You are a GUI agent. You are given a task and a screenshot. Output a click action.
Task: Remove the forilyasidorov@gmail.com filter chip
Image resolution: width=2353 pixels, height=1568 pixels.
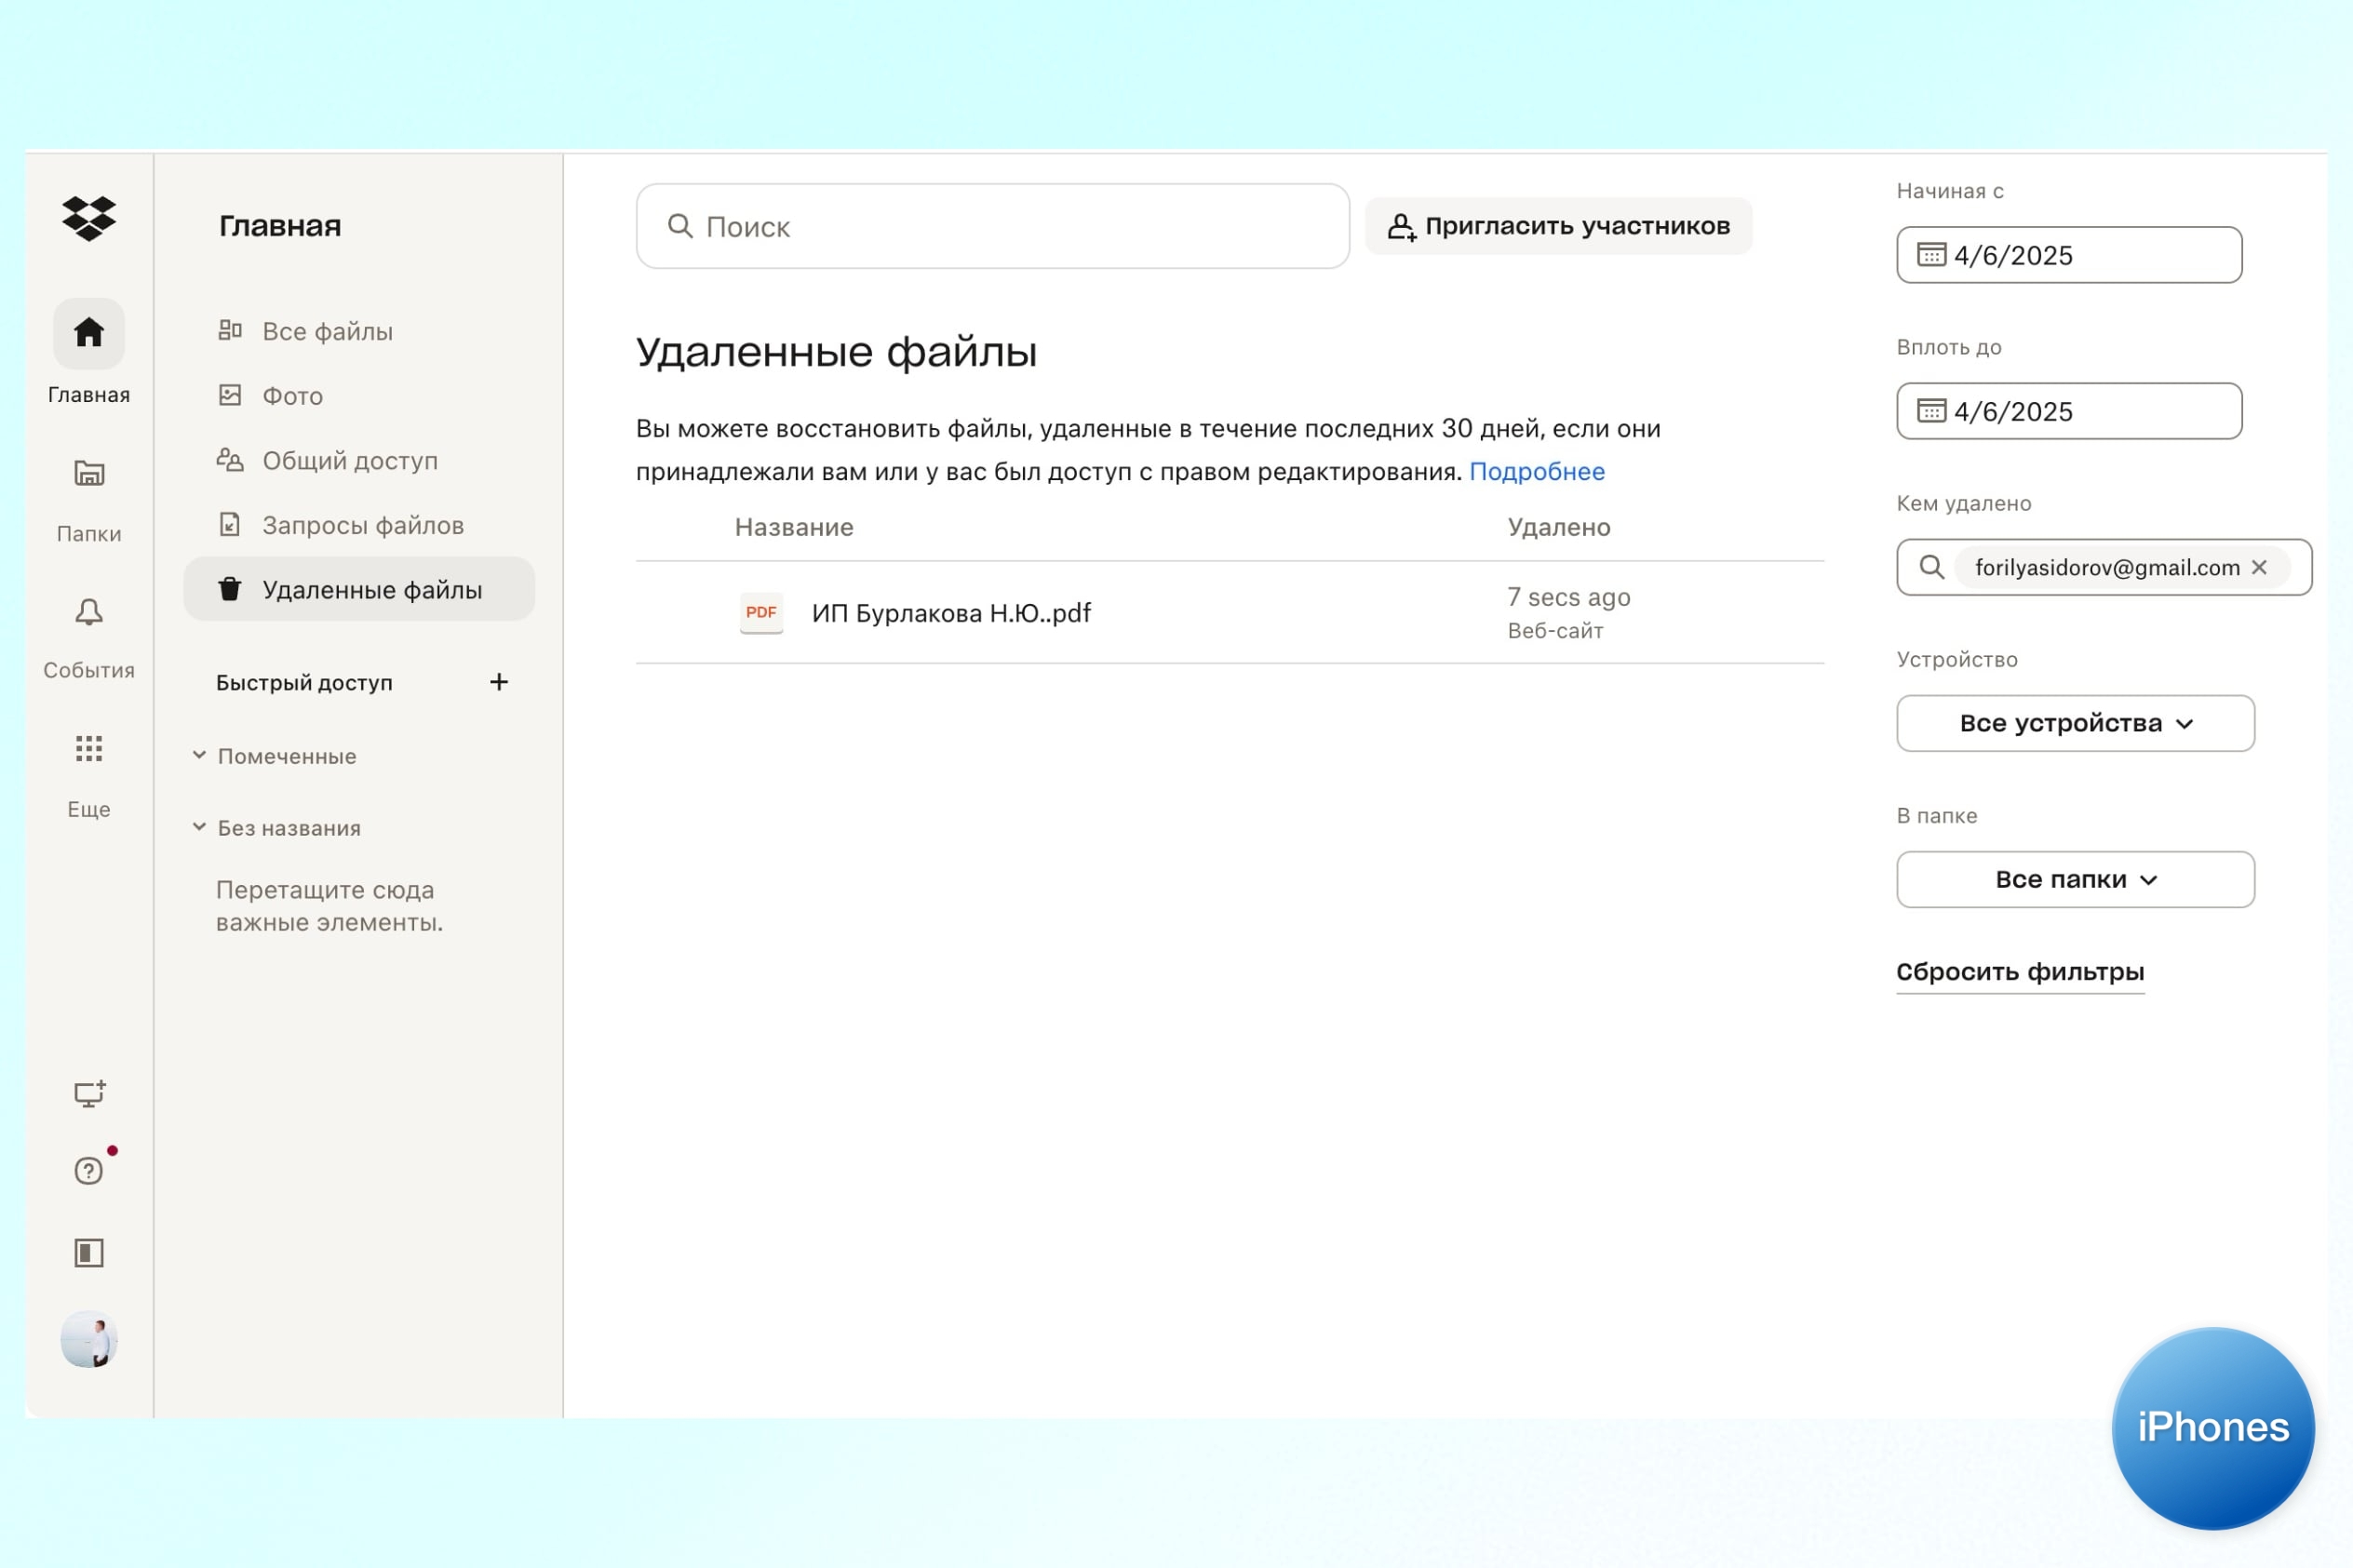tap(2259, 568)
